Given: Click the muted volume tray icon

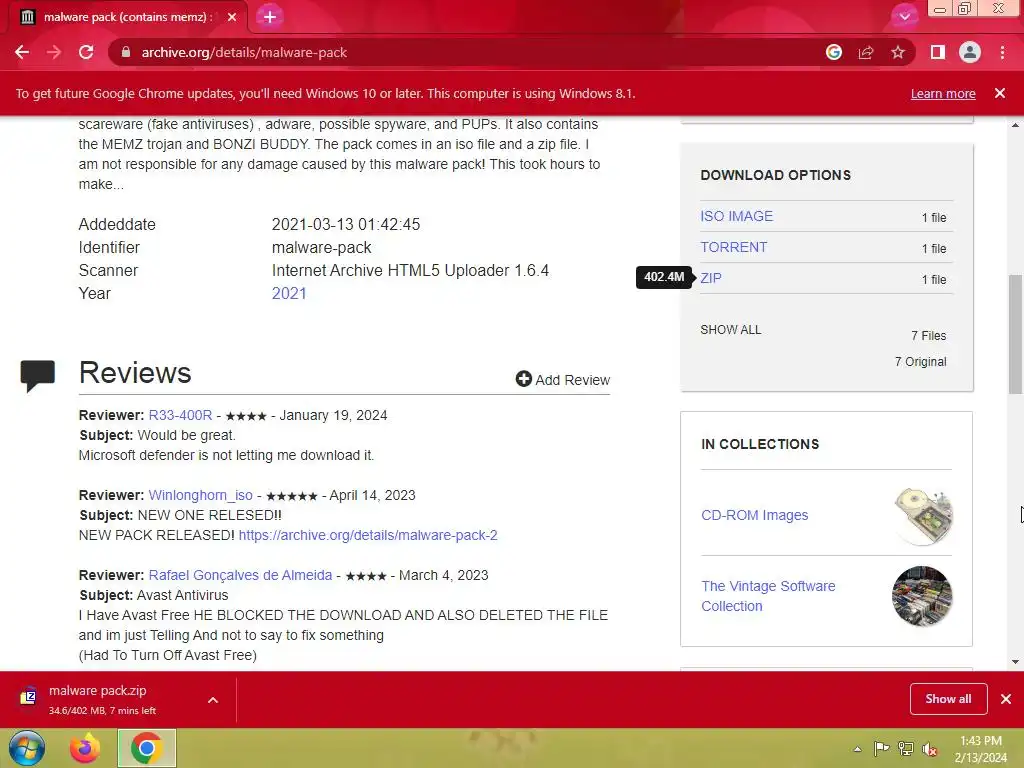Looking at the screenshot, I should tap(930, 749).
